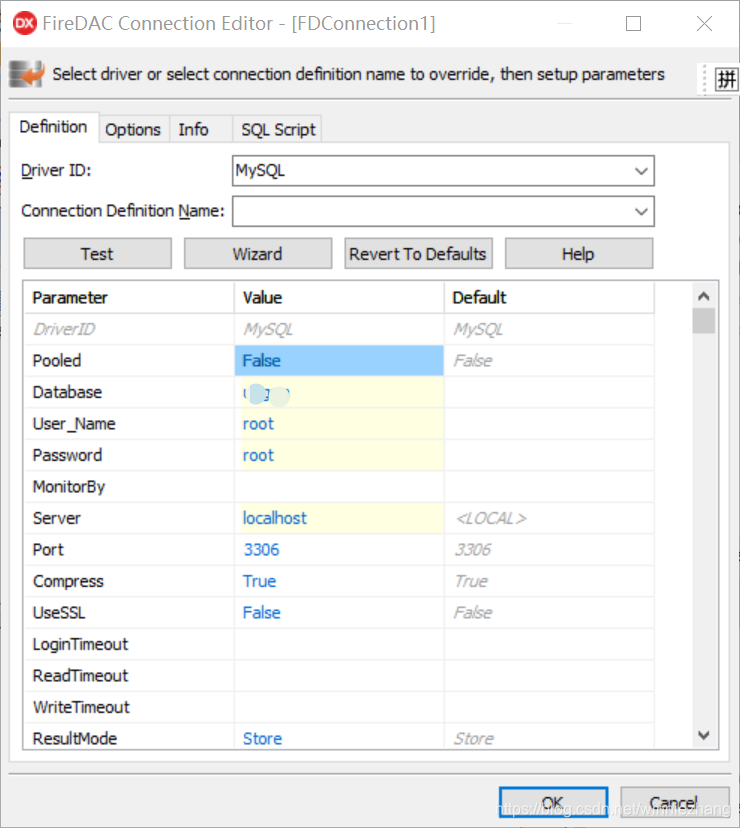Maximize the Connection Editor window

(x=633, y=24)
